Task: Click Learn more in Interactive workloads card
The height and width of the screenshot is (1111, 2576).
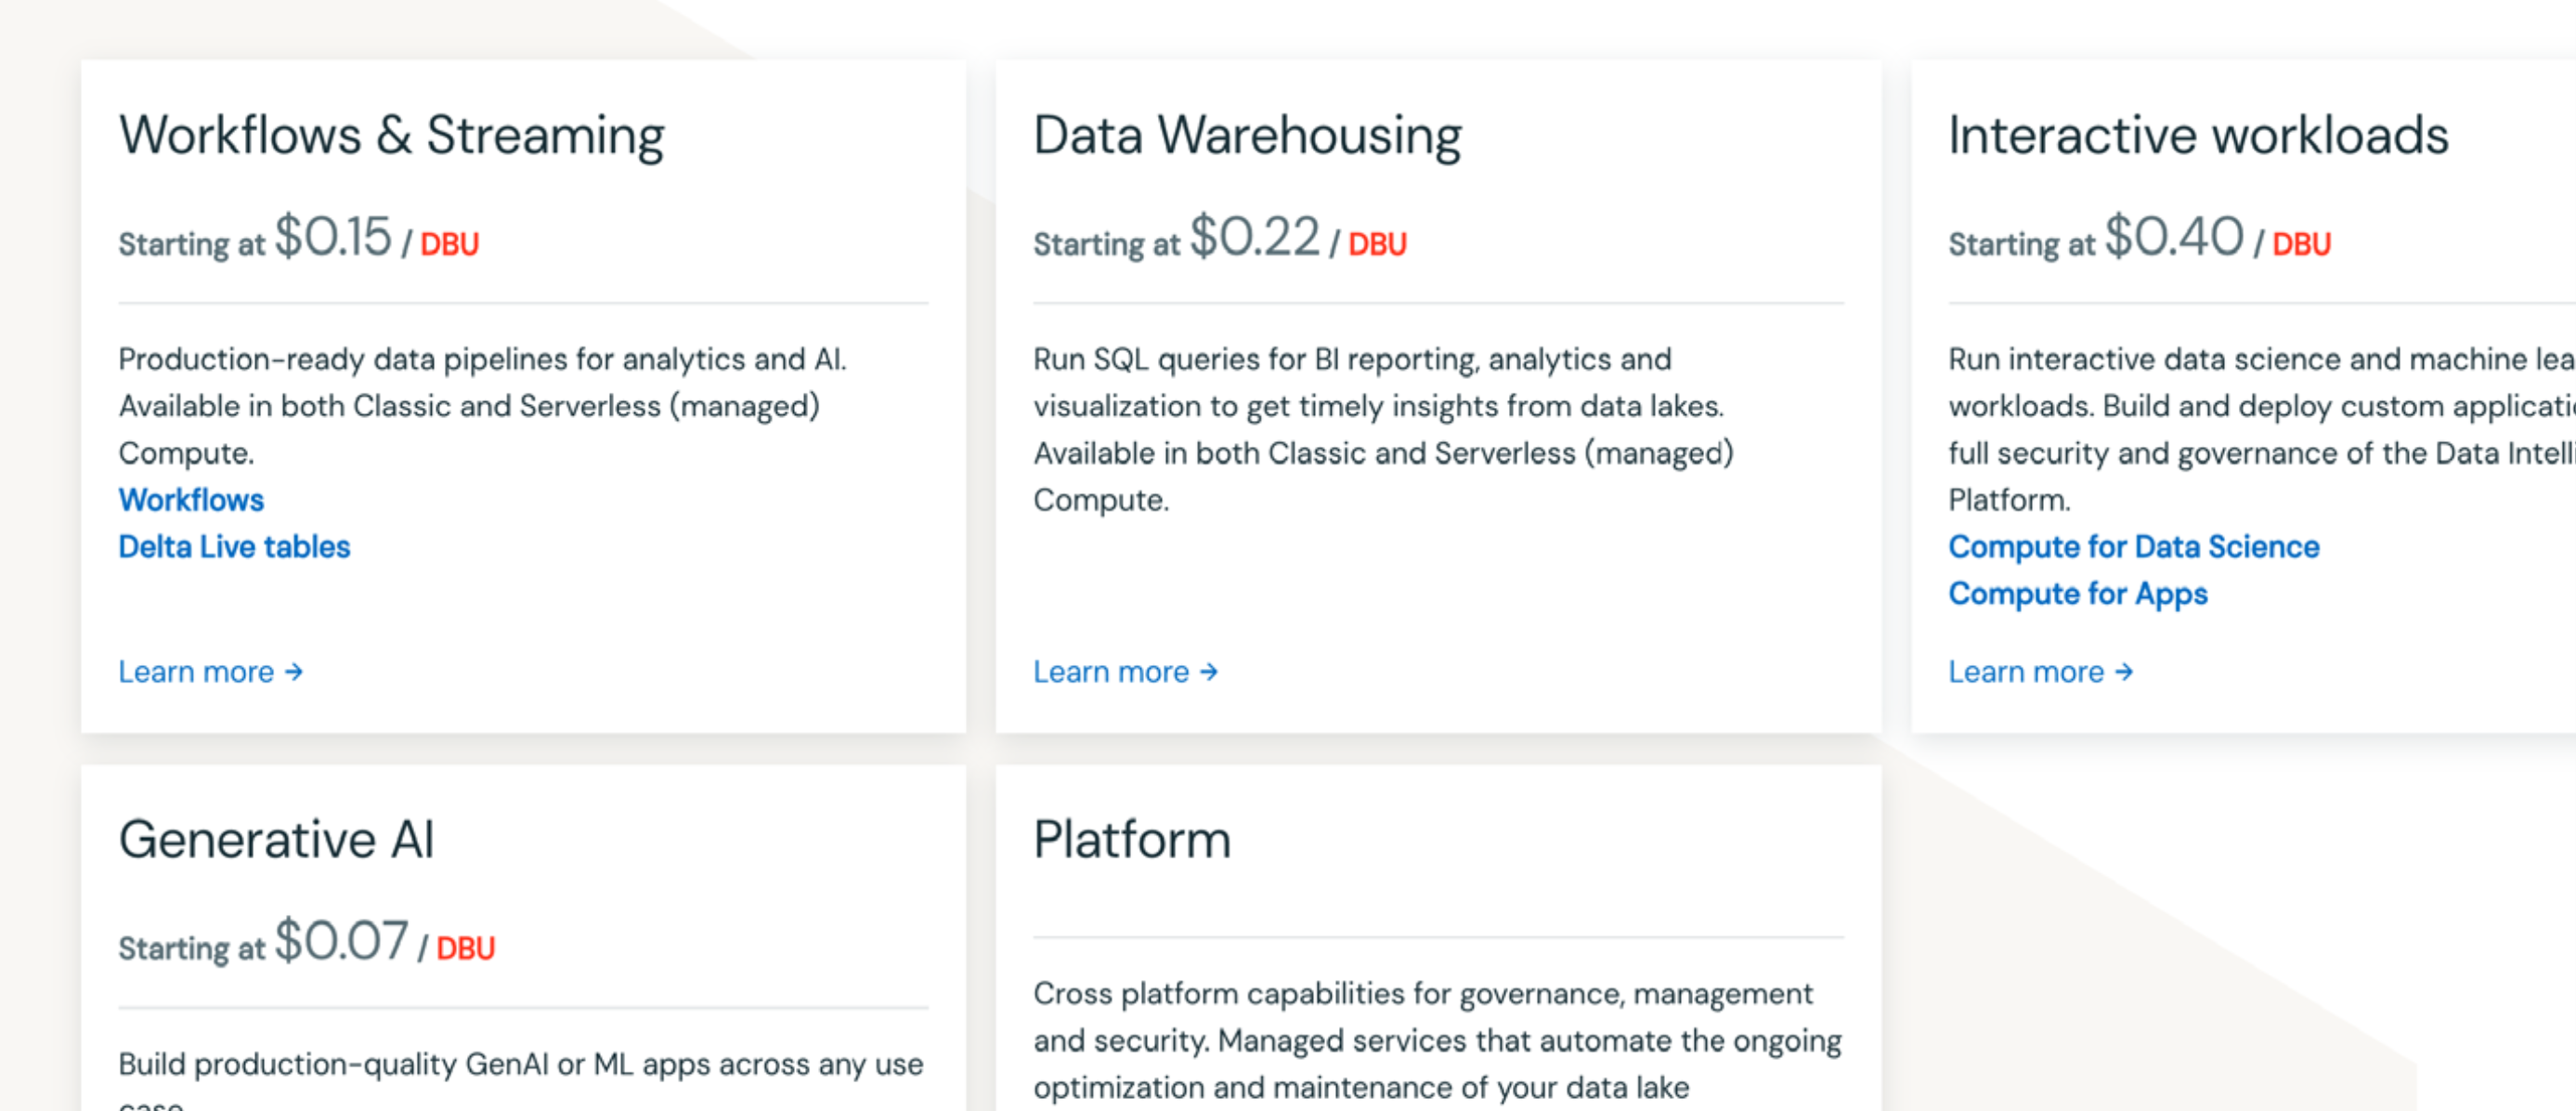Action: (x=2040, y=672)
